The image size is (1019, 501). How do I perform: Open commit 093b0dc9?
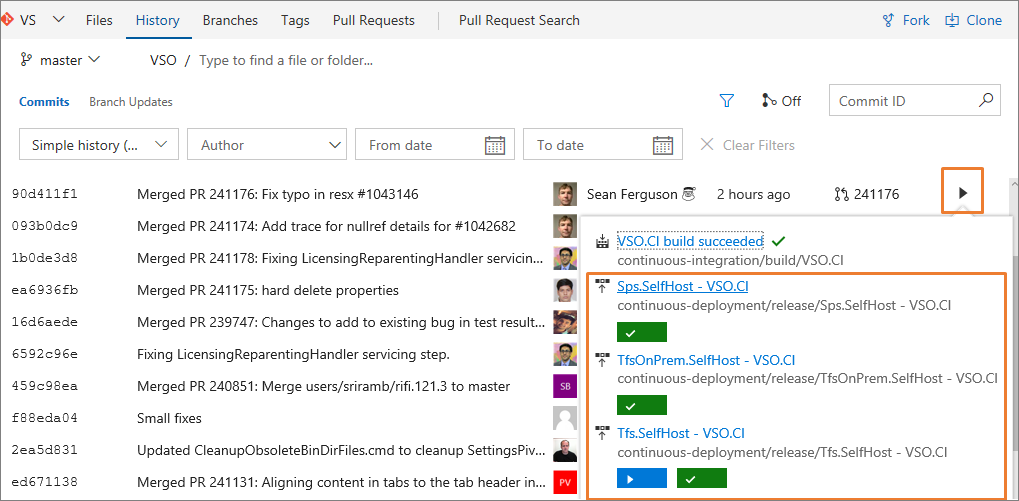tap(45, 226)
